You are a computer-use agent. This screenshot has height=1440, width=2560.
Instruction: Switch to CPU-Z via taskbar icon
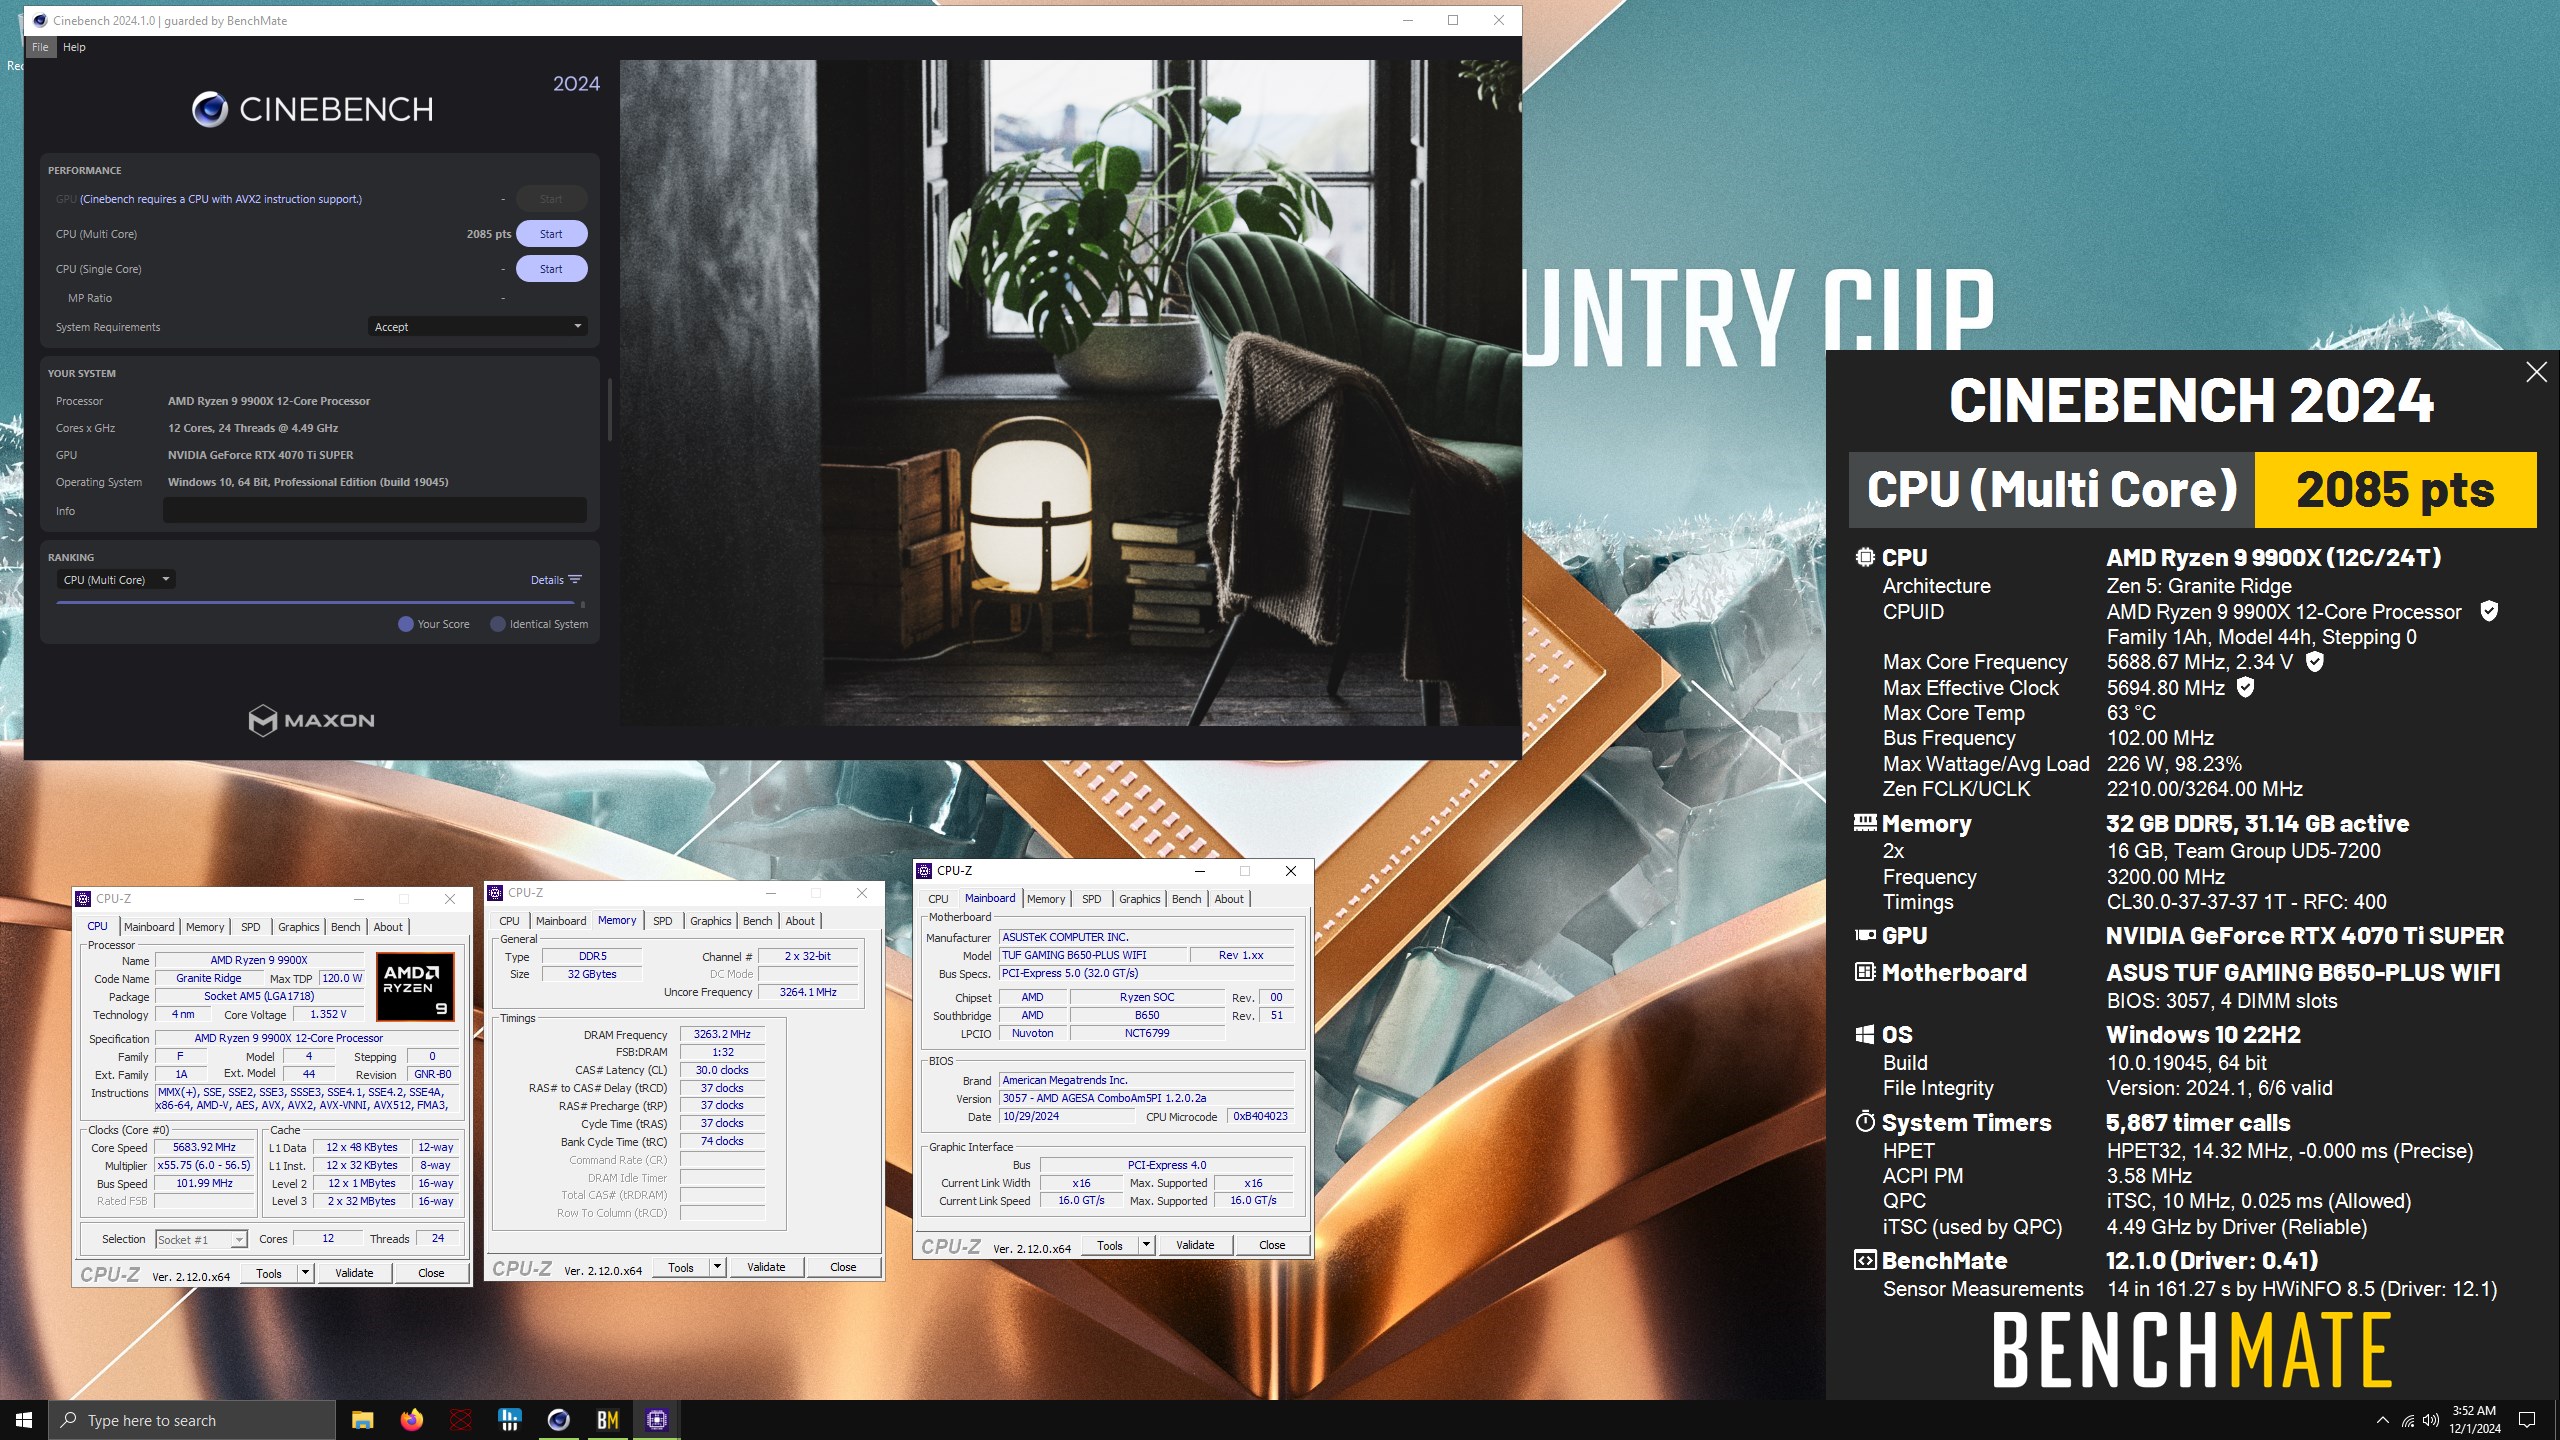point(656,1420)
